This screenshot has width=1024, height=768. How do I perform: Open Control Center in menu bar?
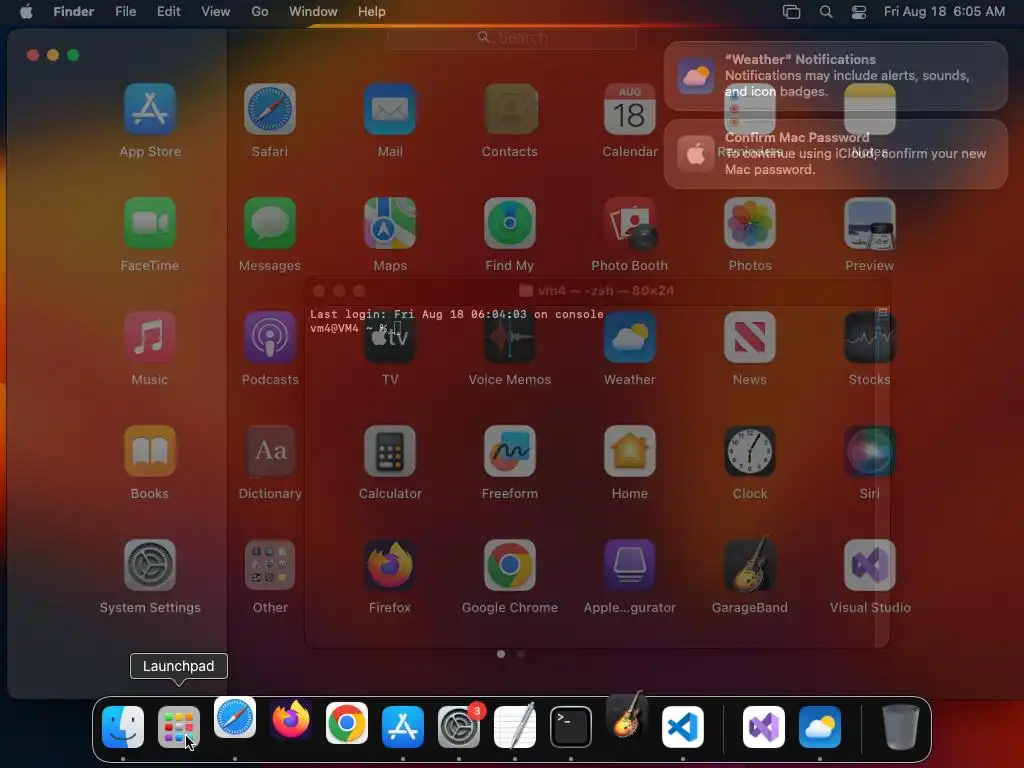point(859,11)
